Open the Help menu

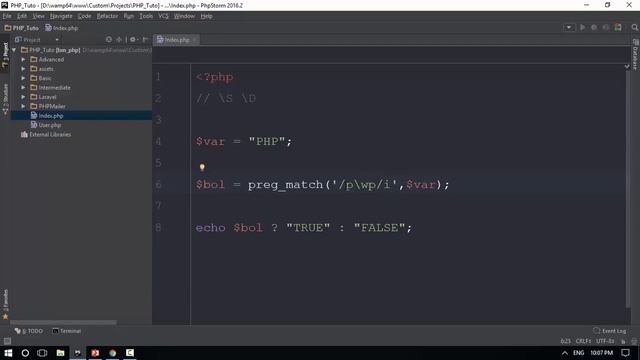(207, 16)
